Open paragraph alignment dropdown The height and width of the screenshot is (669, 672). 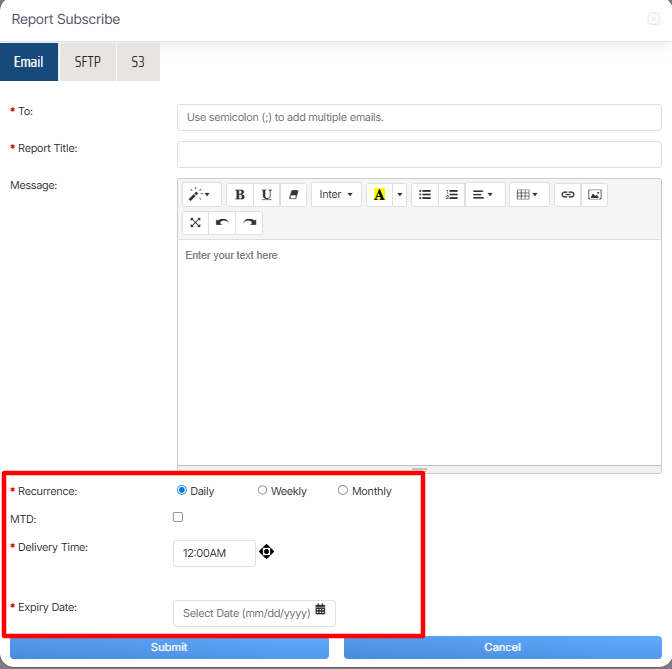(482, 195)
